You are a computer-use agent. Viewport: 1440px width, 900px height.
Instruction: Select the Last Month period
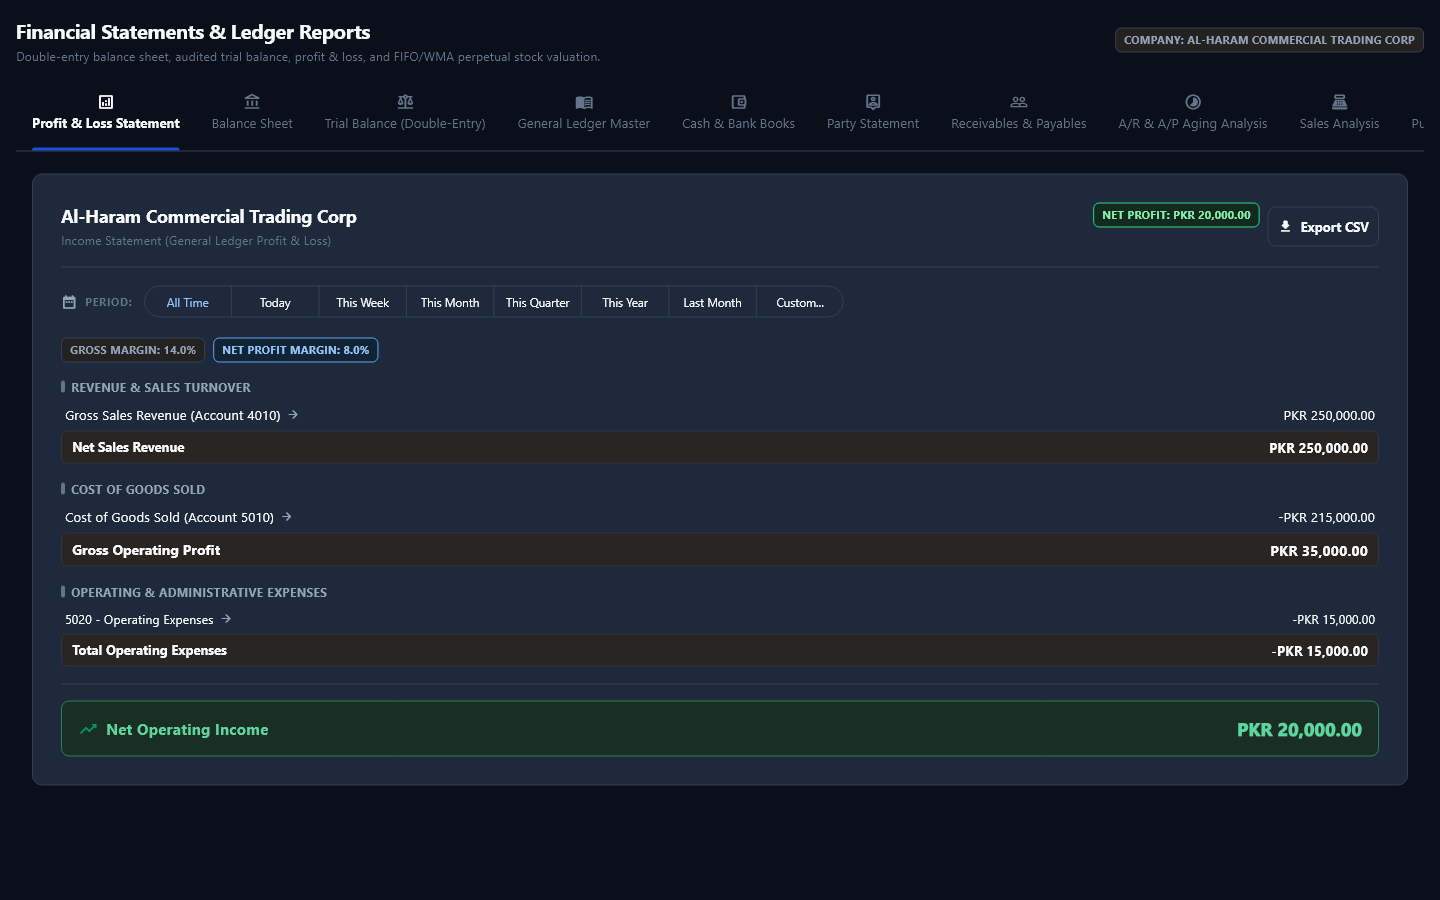point(712,302)
